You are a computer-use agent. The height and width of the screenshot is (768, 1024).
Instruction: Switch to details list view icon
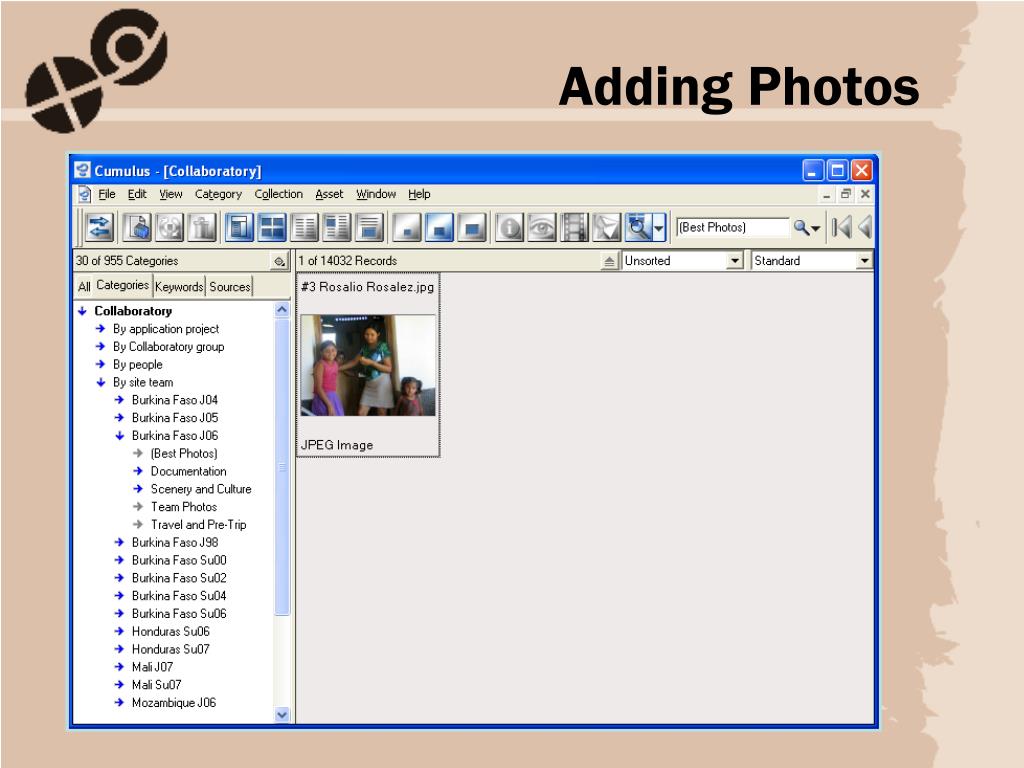pos(304,227)
